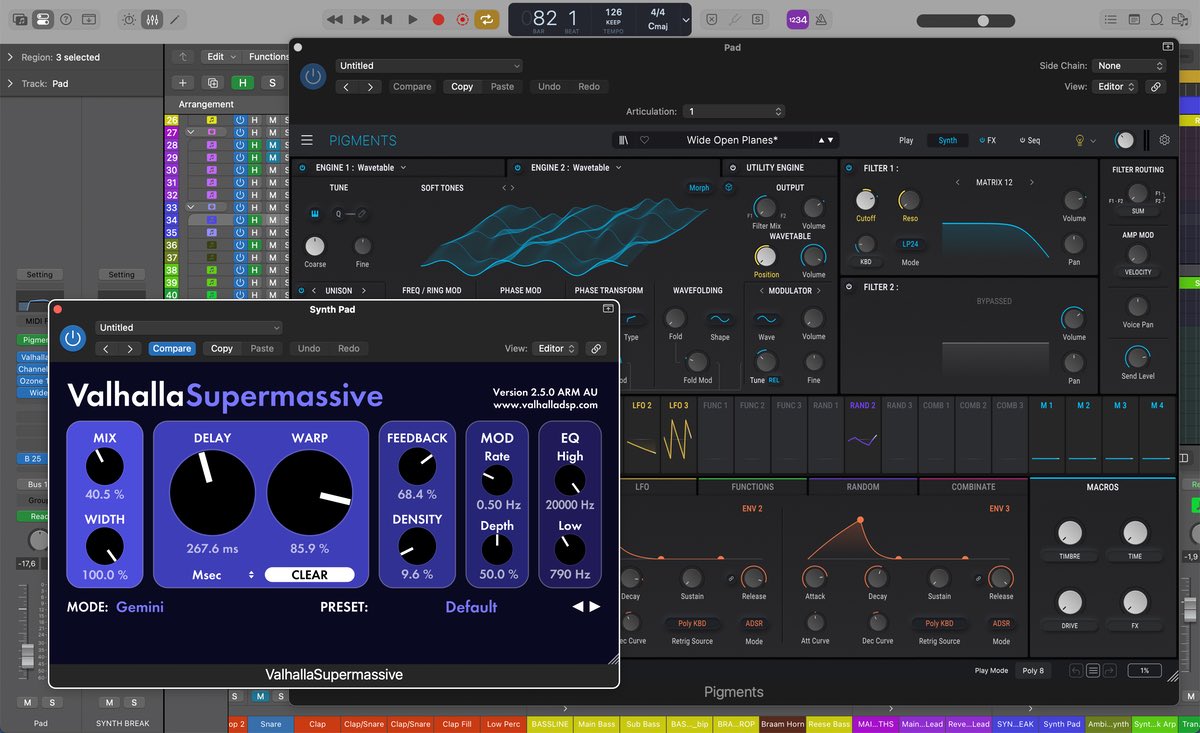
Task: Toggle Filter 2 power button in Pigments
Action: coord(849,287)
